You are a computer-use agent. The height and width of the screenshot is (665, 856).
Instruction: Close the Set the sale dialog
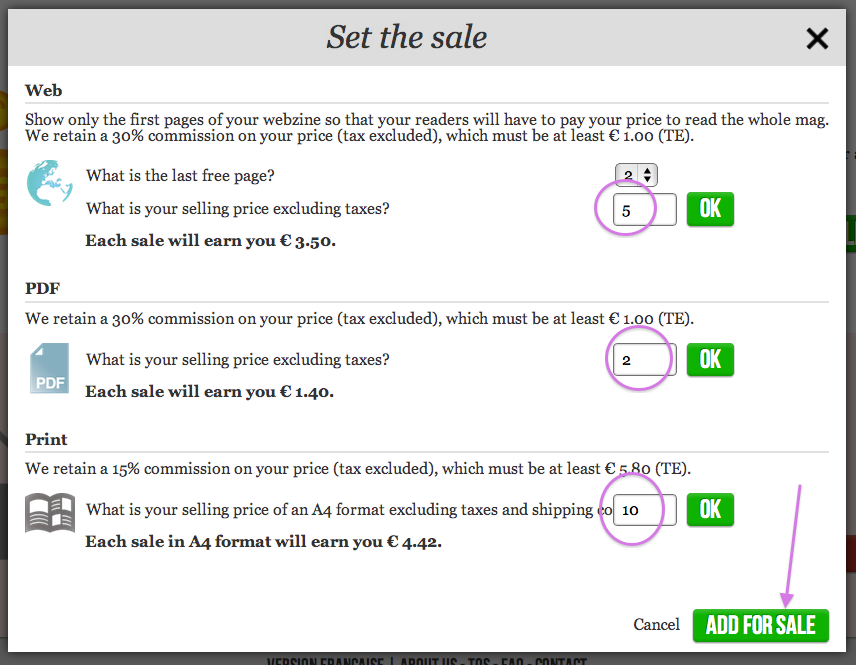pyautogui.click(x=817, y=39)
